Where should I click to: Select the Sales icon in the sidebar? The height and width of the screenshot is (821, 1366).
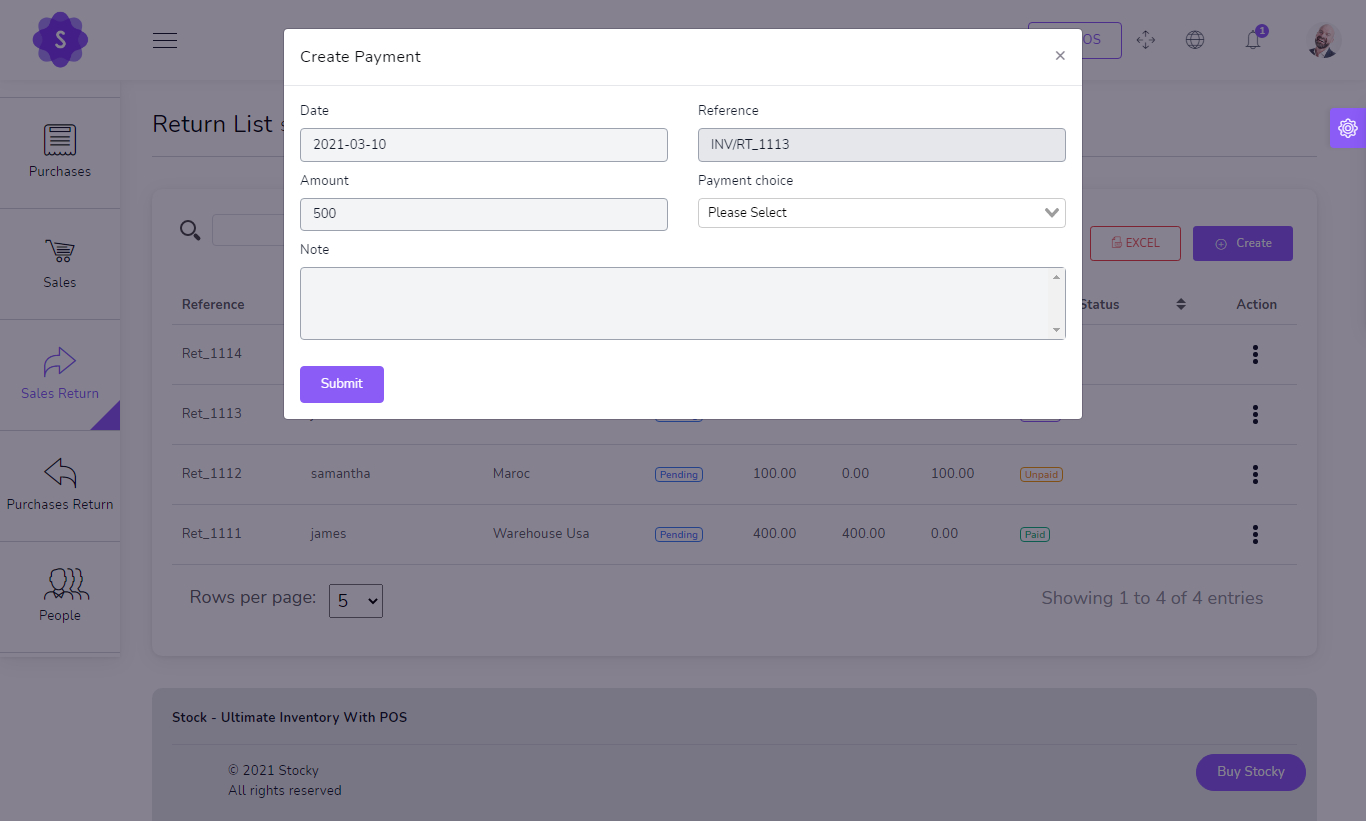point(60,262)
